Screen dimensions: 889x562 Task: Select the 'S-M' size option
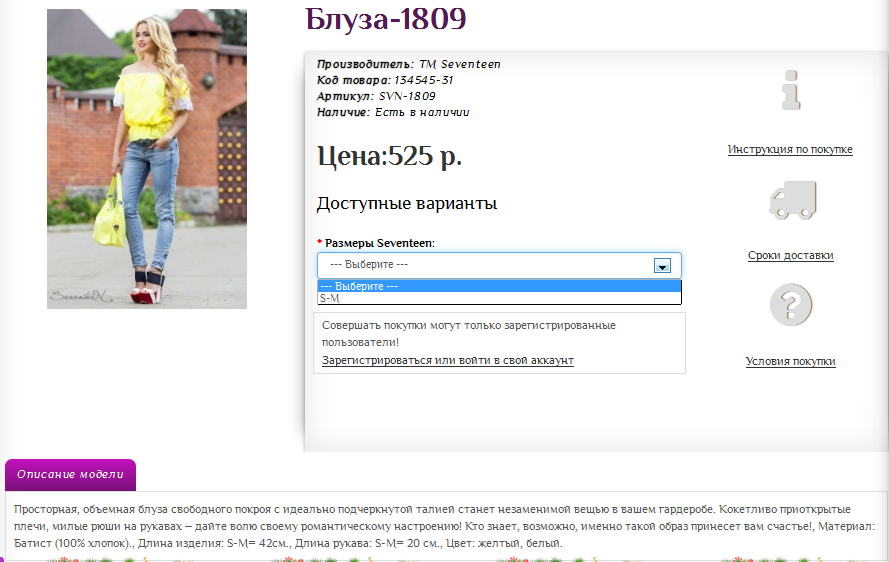coord(330,298)
